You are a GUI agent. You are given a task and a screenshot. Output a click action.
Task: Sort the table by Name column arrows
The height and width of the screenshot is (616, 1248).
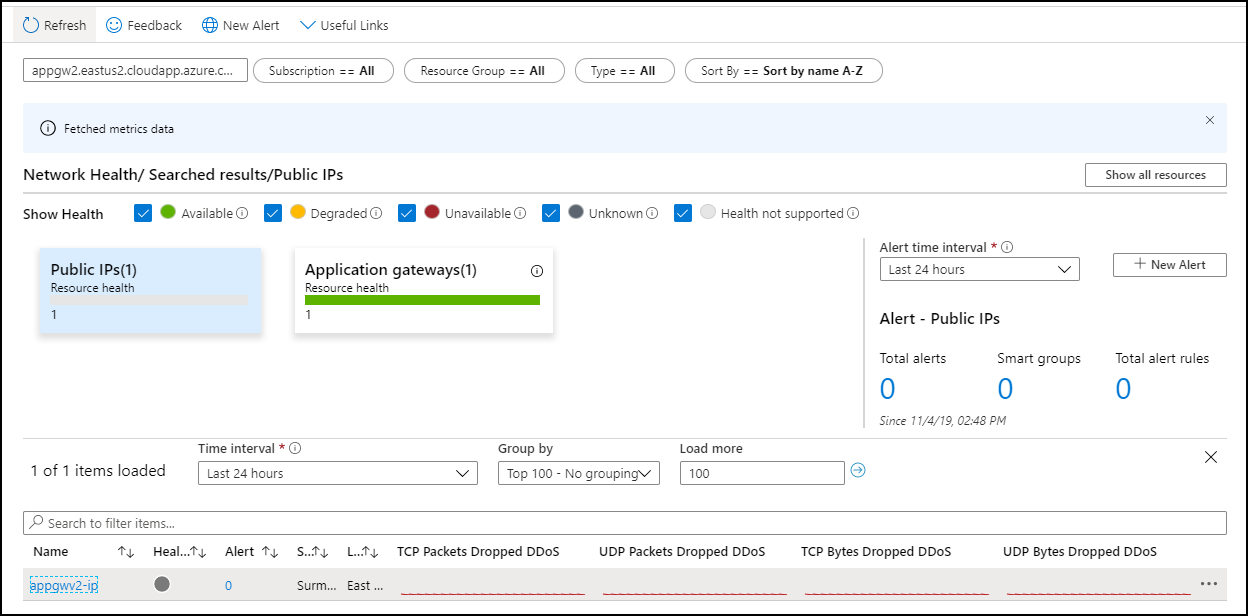(126, 552)
